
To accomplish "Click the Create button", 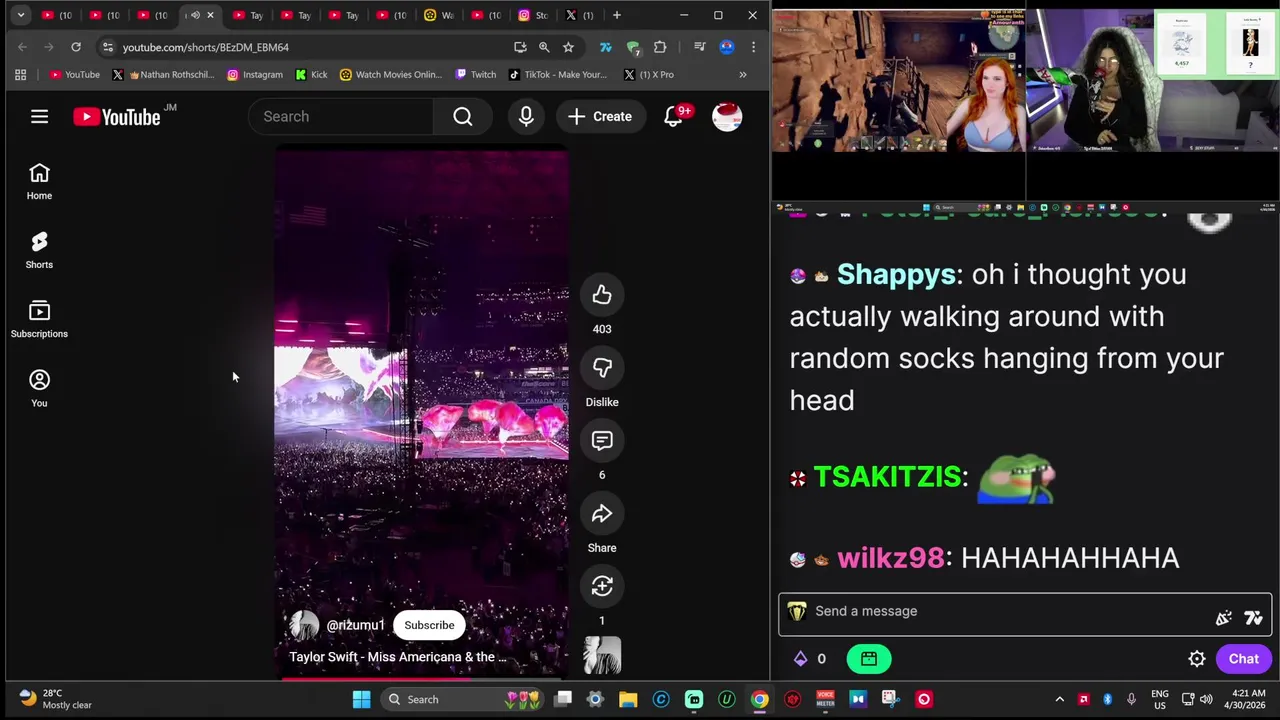I will point(600,117).
